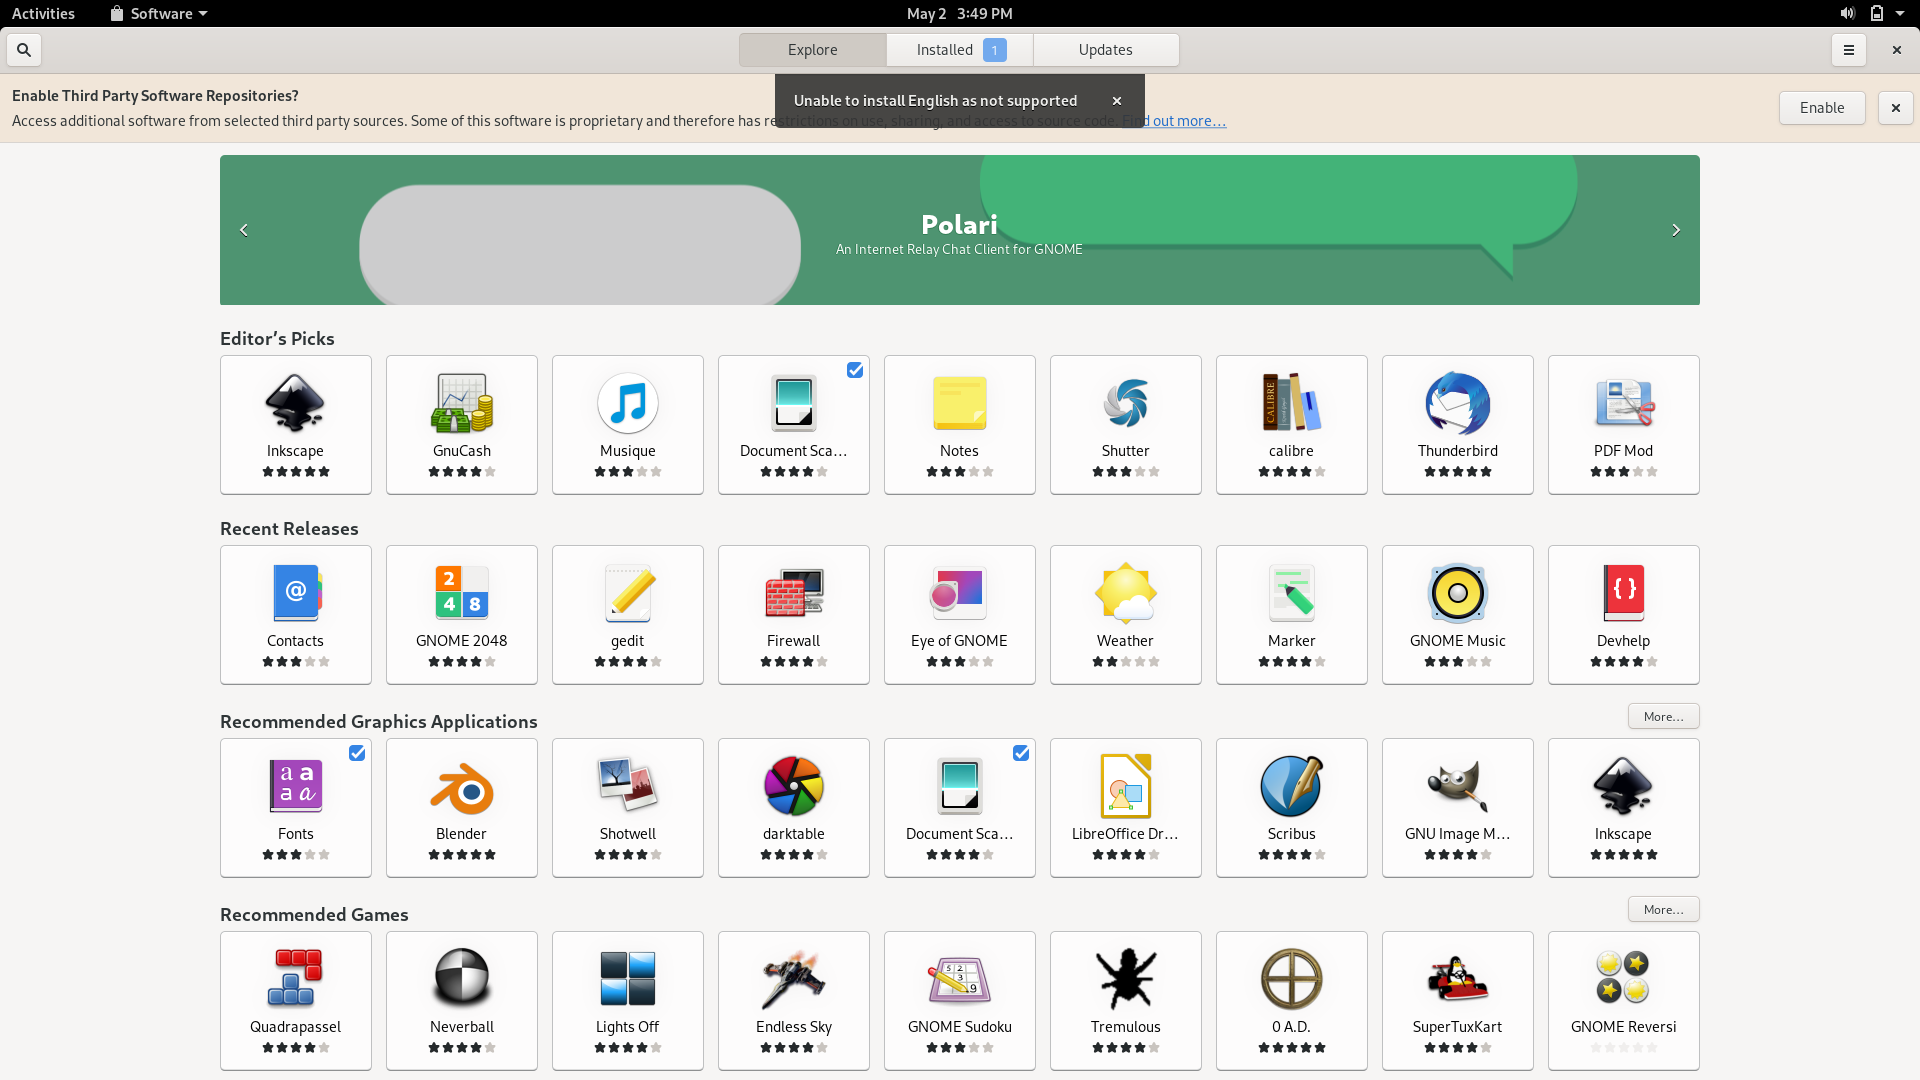Screen dimensions: 1920x1080
Task: Open the gedit text editor tile
Action: (x=627, y=614)
